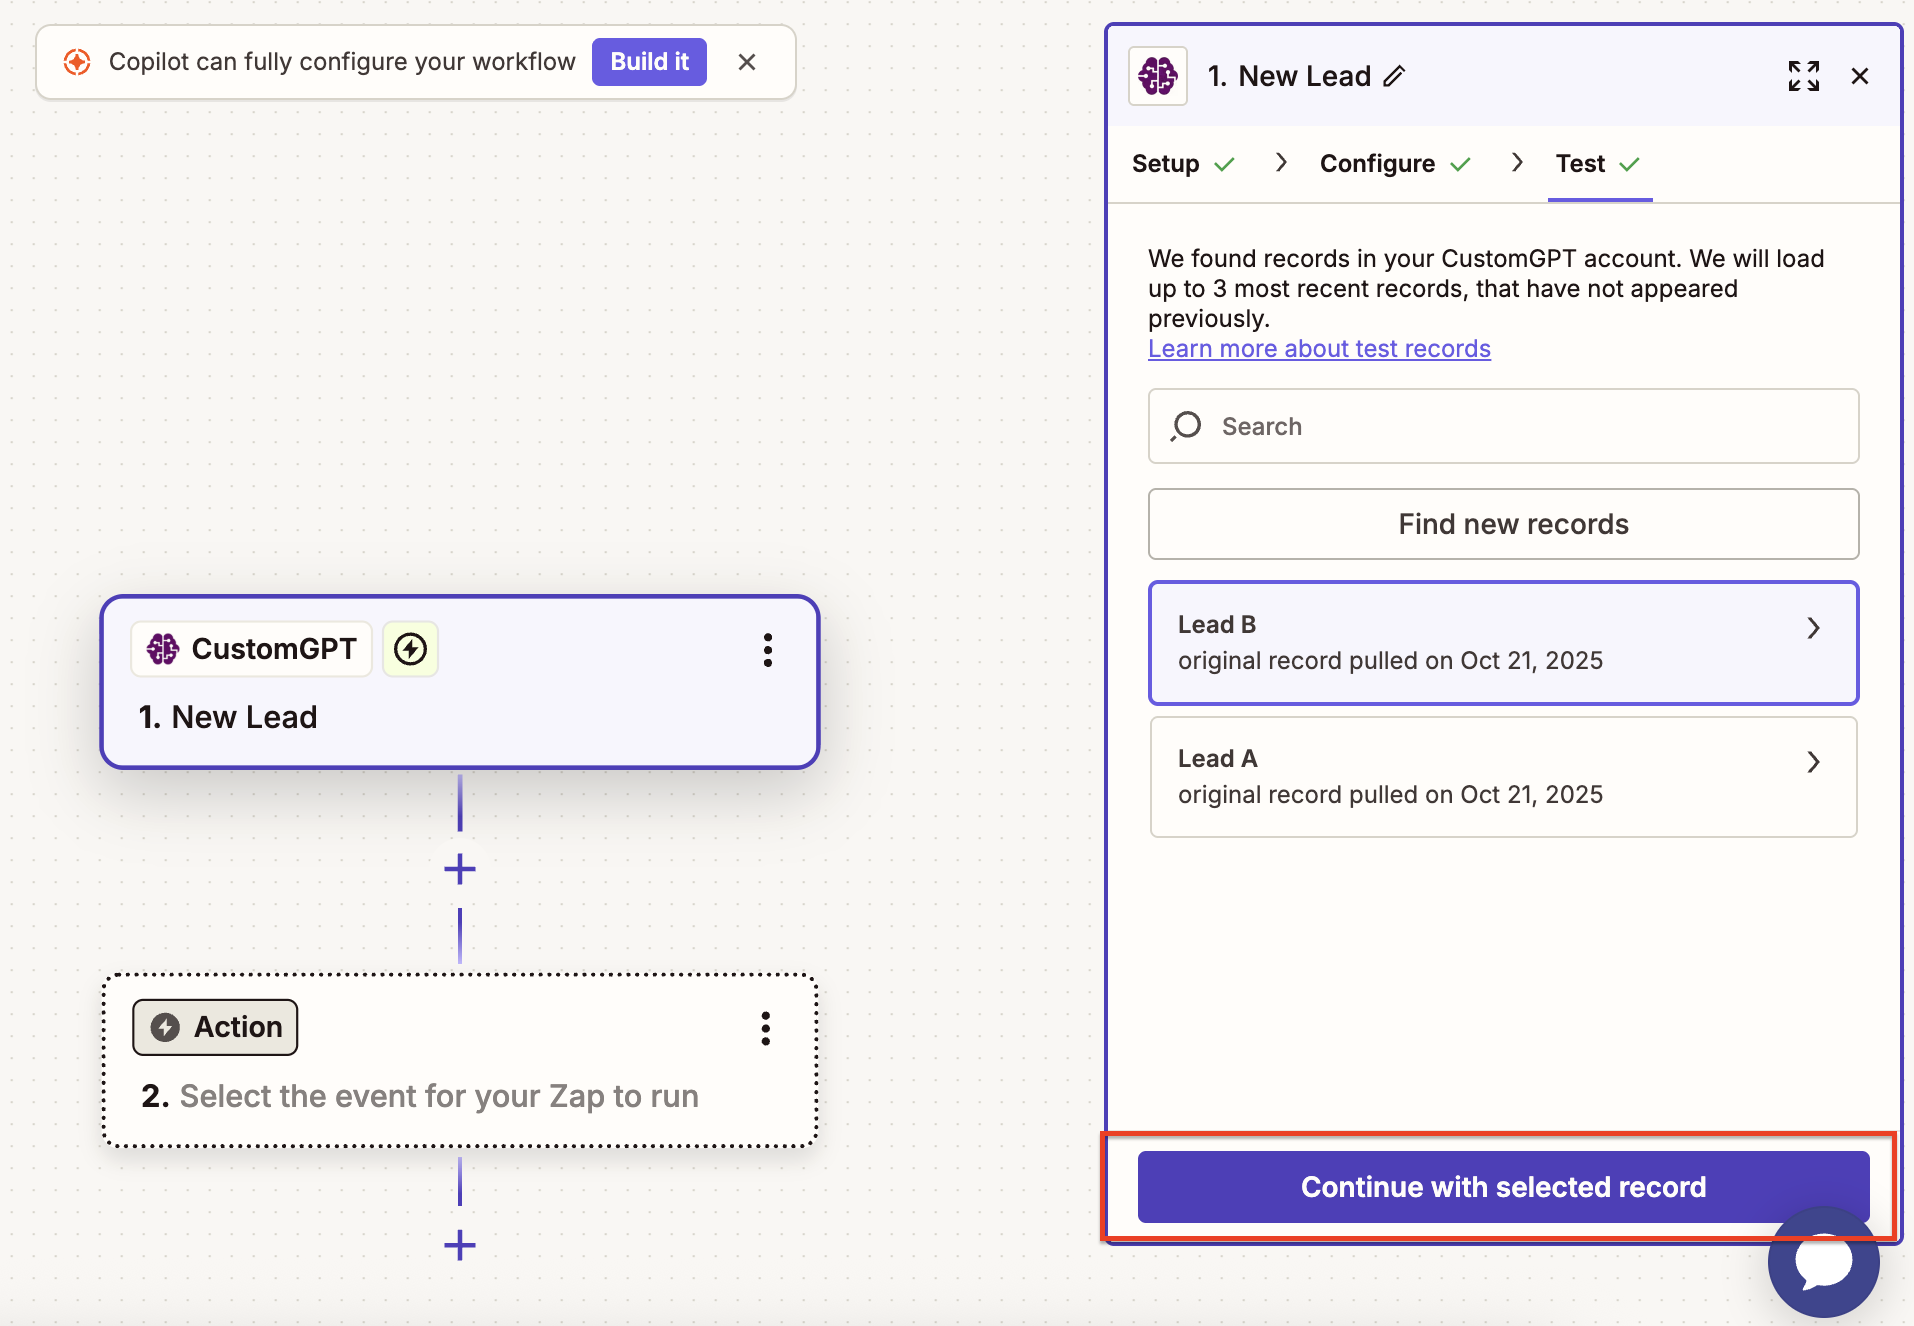Click Find new records button
Screen dimensions: 1914x1326
[1503, 524]
